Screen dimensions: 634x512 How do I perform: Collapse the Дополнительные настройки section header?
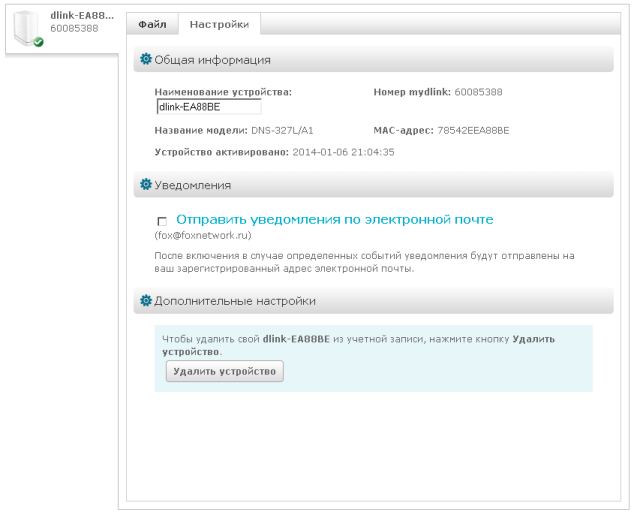tap(373, 301)
